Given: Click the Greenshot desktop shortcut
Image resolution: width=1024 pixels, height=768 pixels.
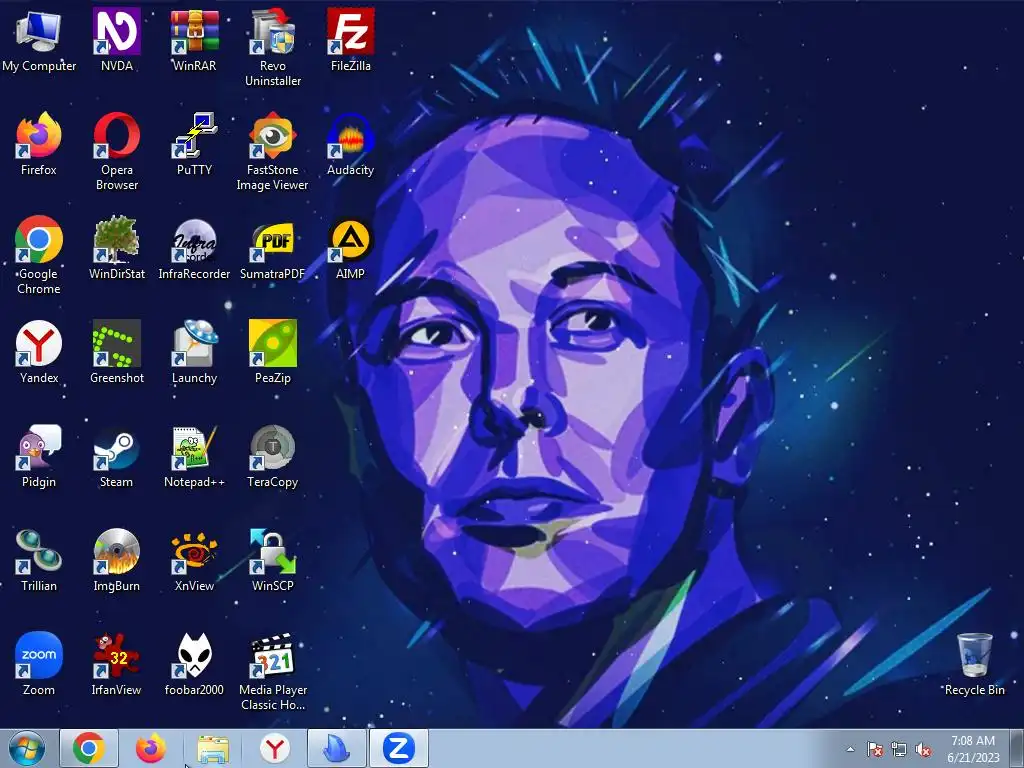Looking at the screenshot, I should point(116,343).
